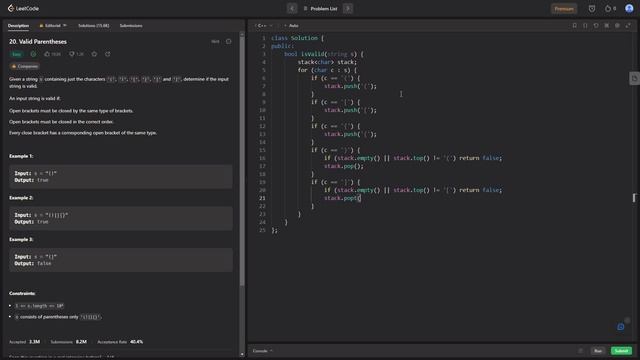This screenshot has width=640, height=360.
Task: Click the keyboard shortcuts icon in editor toolbar
Action: click(607, 26)
